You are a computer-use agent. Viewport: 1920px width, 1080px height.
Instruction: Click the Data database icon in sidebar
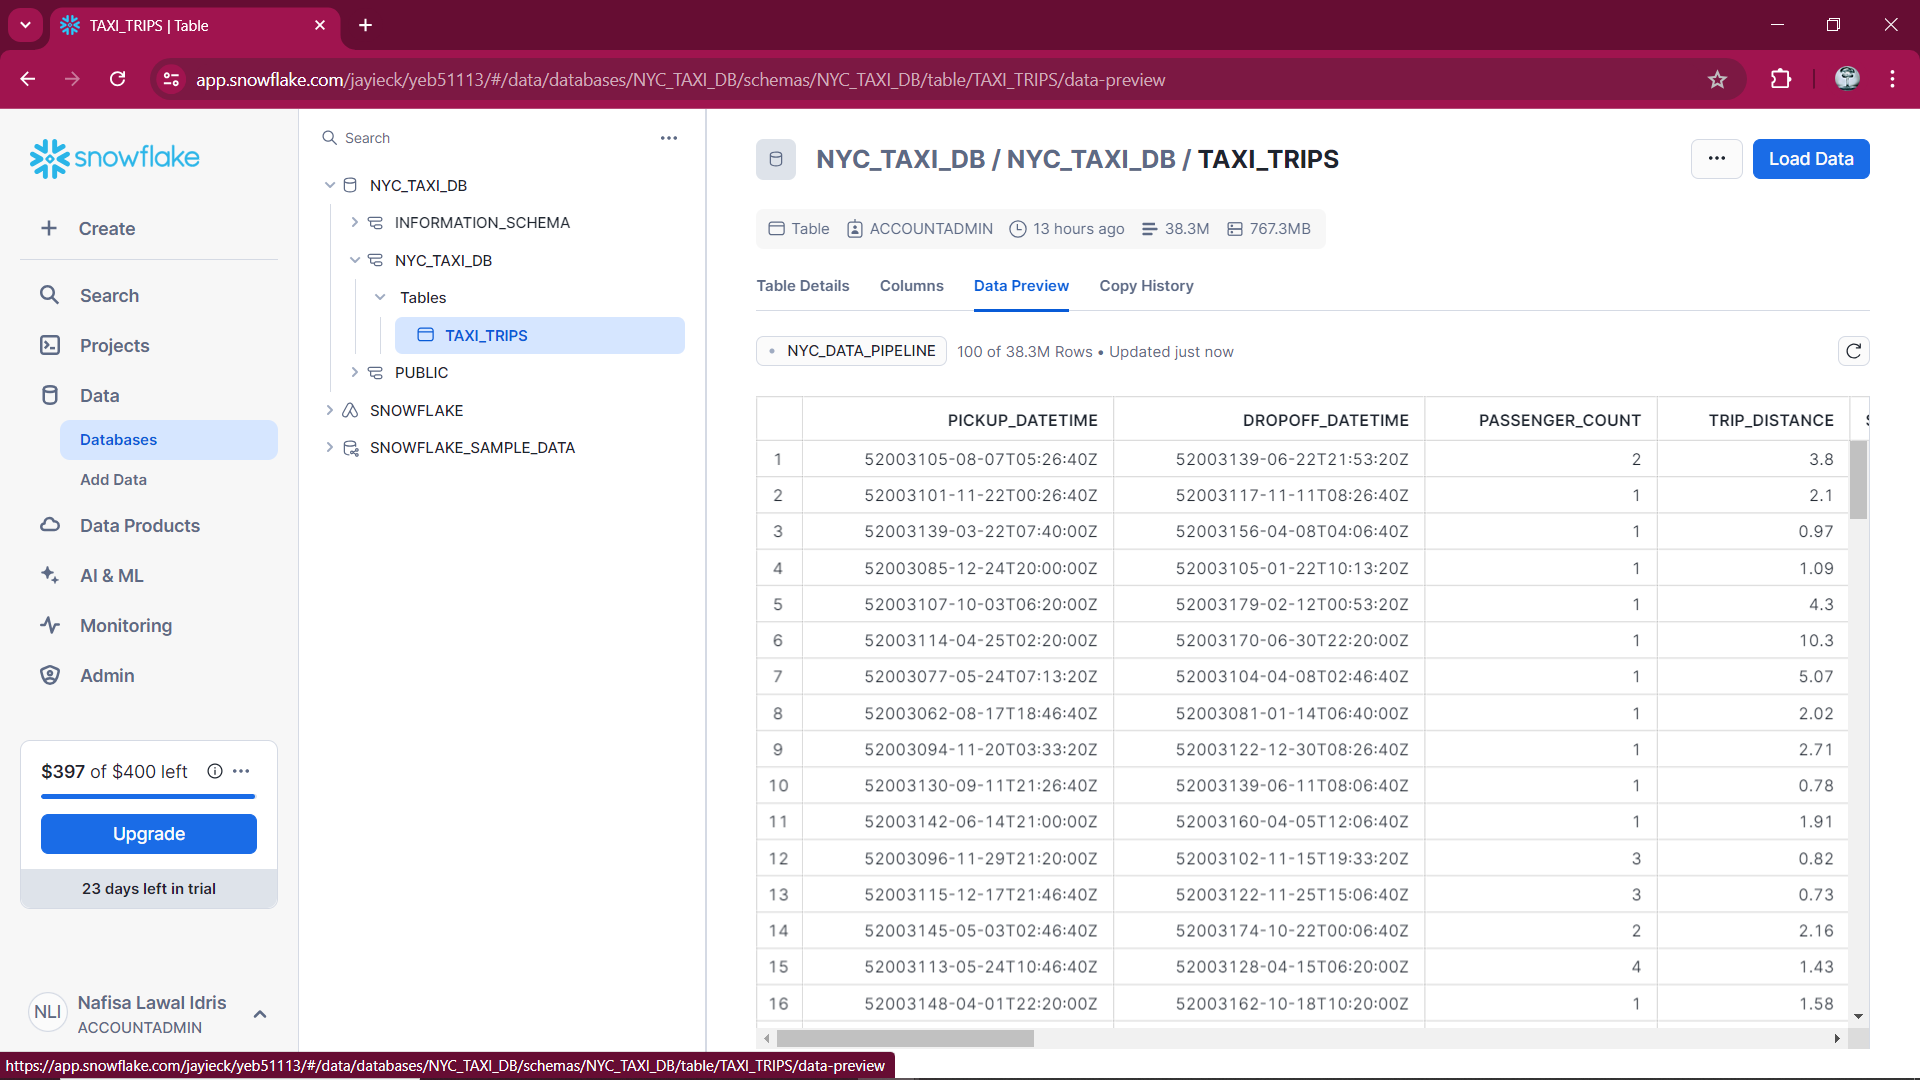(x=49, y=395)
